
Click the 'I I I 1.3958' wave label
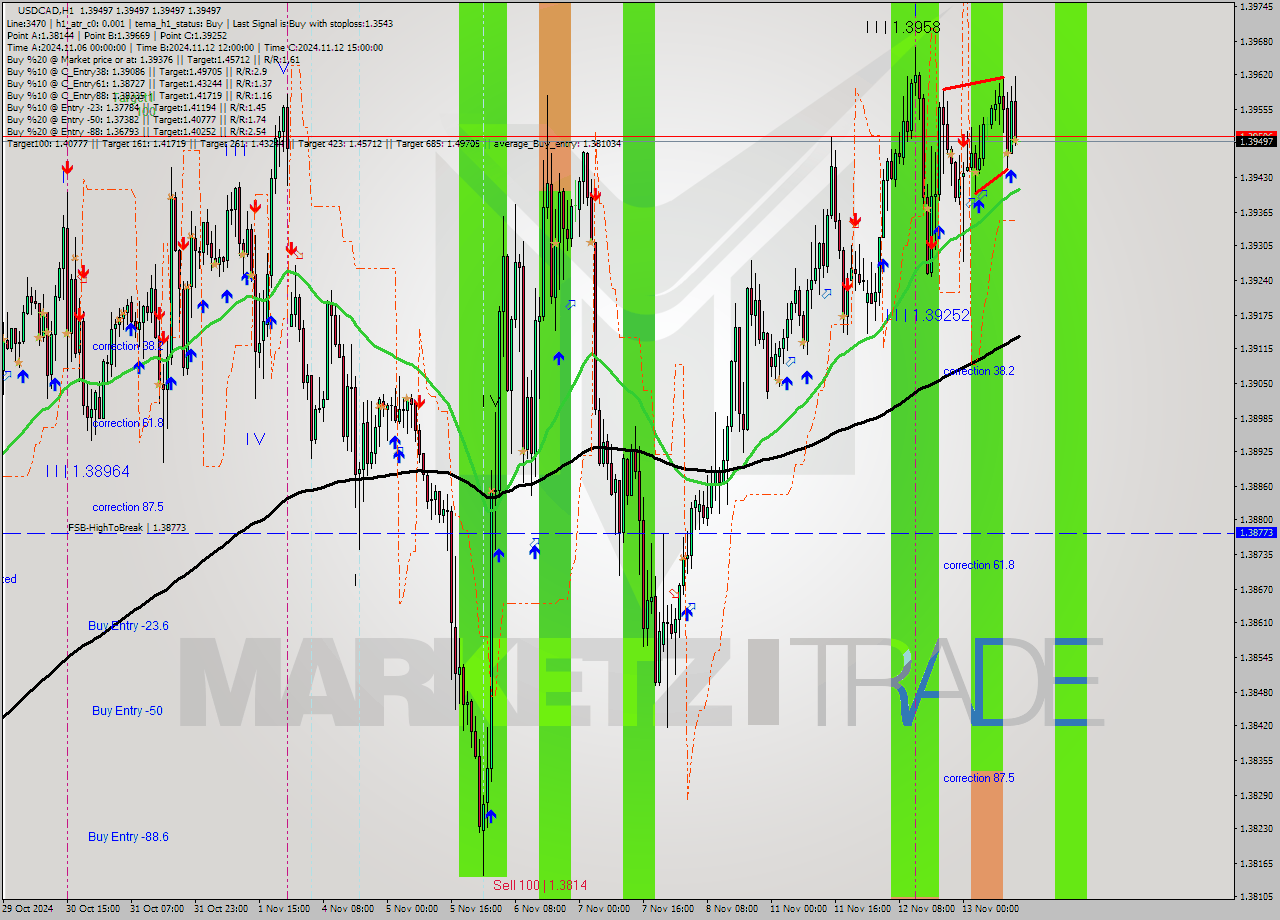(903, 28)
